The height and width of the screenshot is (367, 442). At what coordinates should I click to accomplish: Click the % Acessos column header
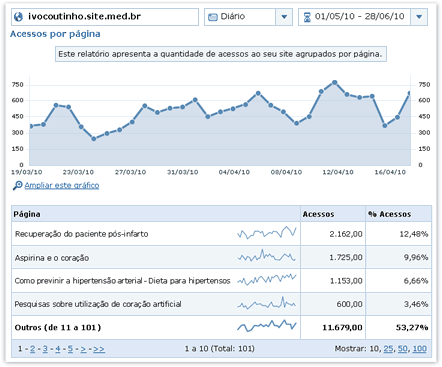click(398, 214)
